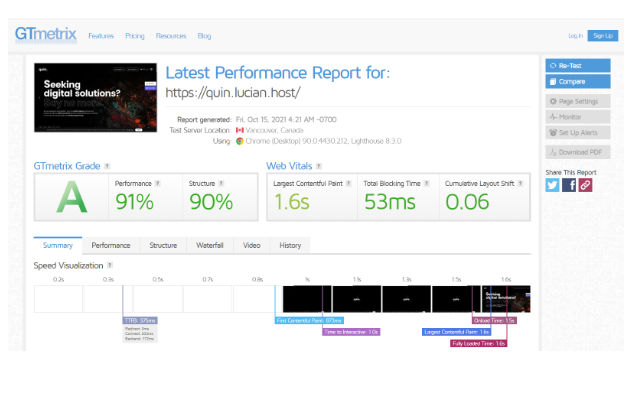Open the Performance tab
Screen dimensions: 635x393
[x=111, y=246]
